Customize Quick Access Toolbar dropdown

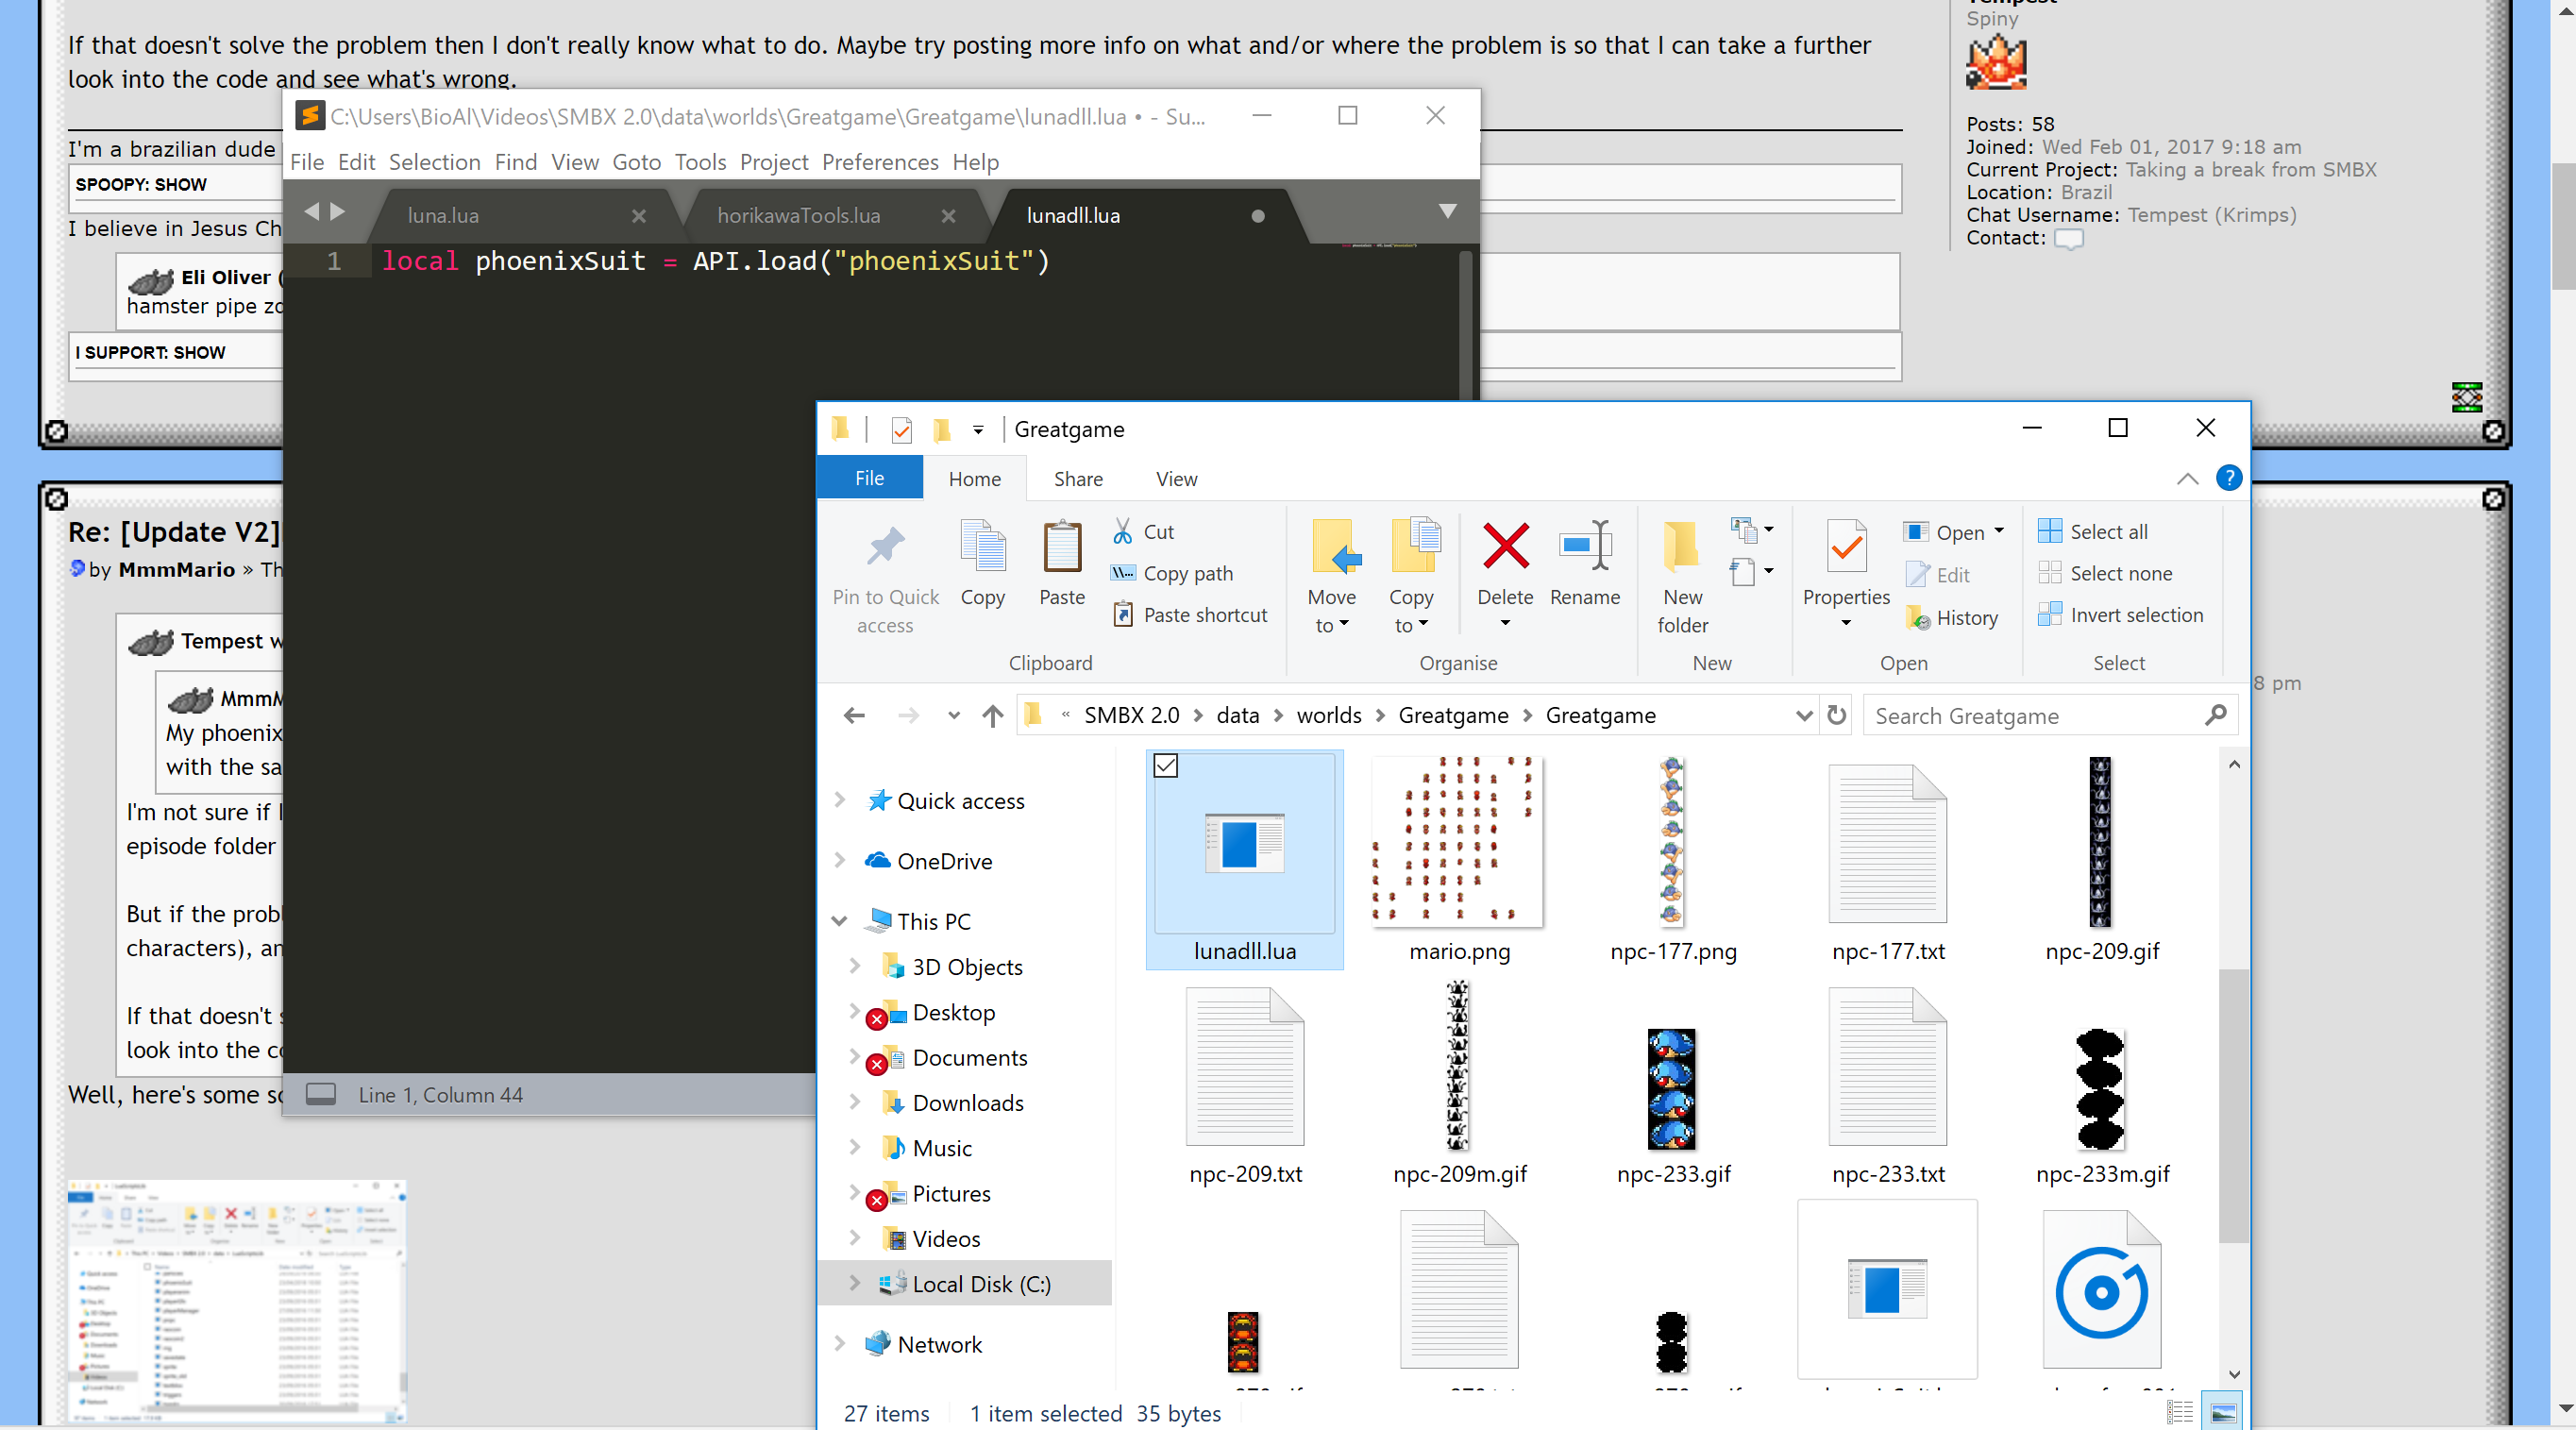978,430
